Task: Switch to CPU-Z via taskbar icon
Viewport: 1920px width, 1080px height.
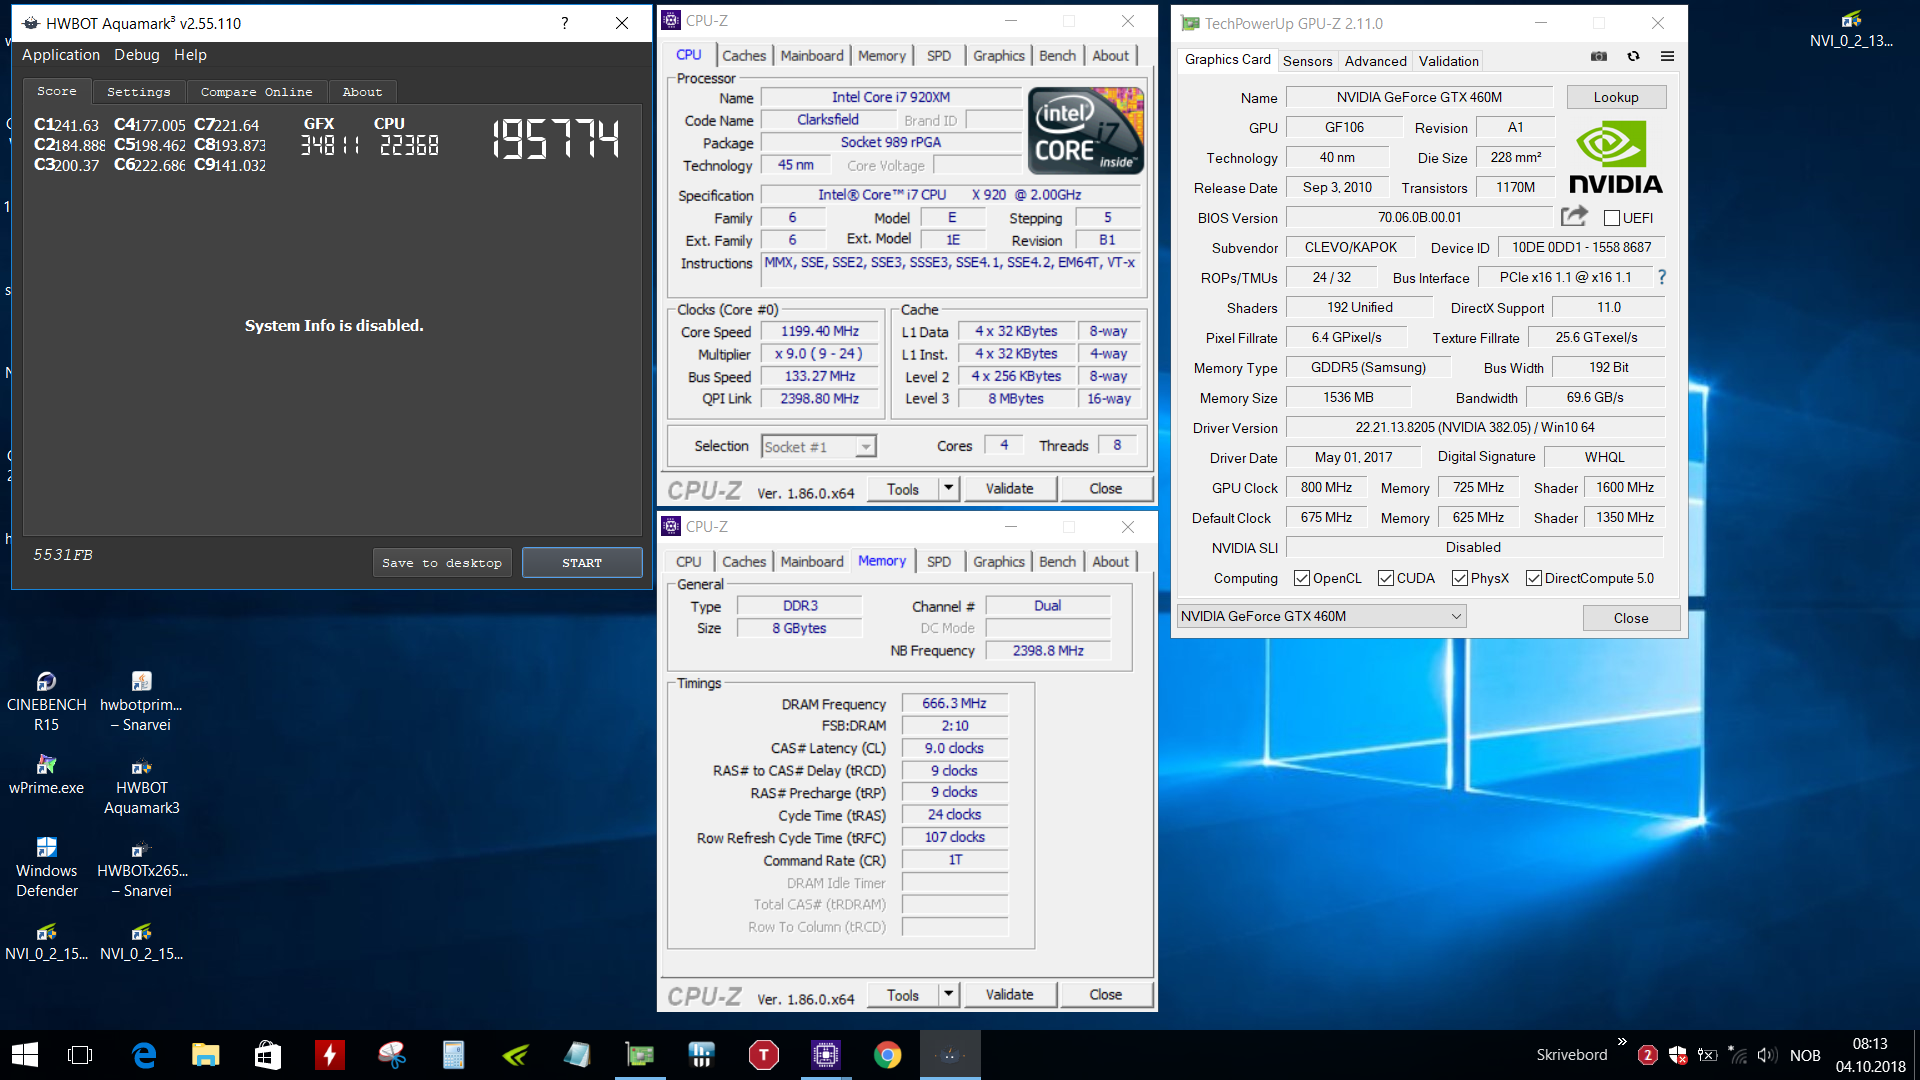Action: (x=825, y=1055)
